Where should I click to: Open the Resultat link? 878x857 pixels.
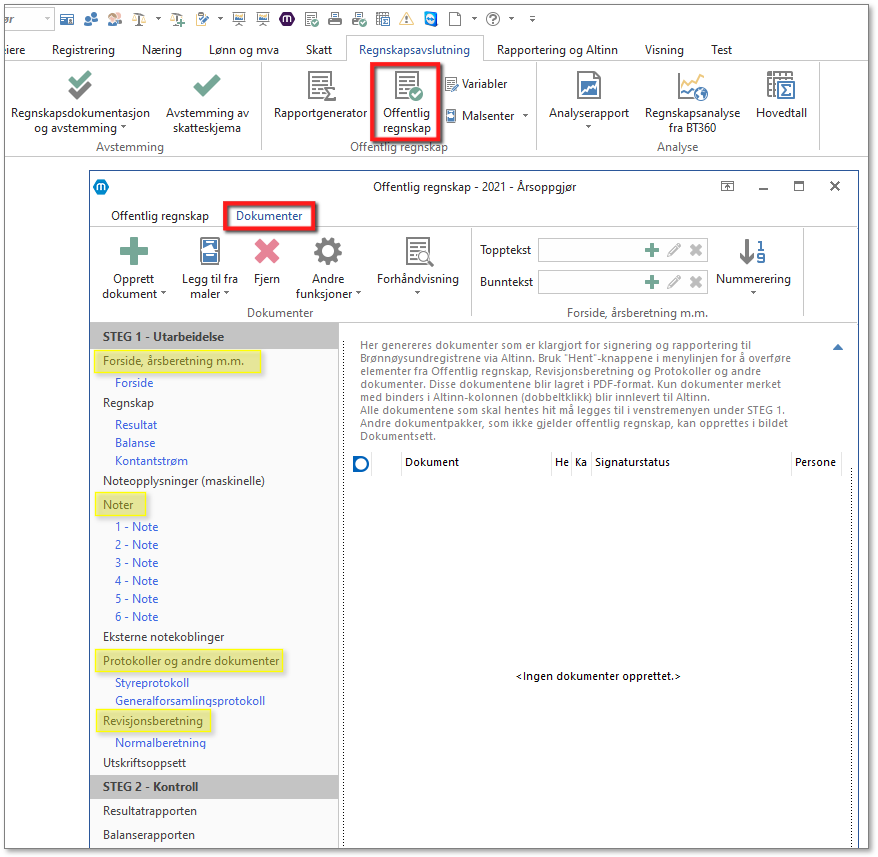(136, 425)
